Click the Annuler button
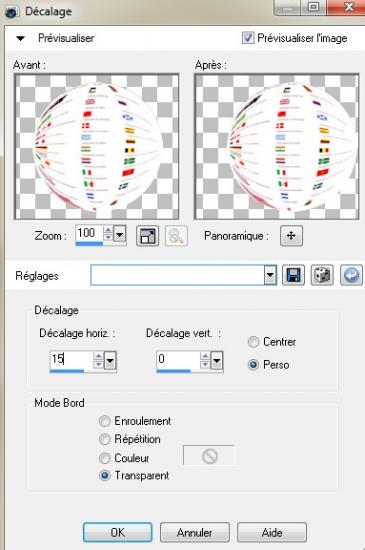365x550 pixels. (x=195, y=532)
